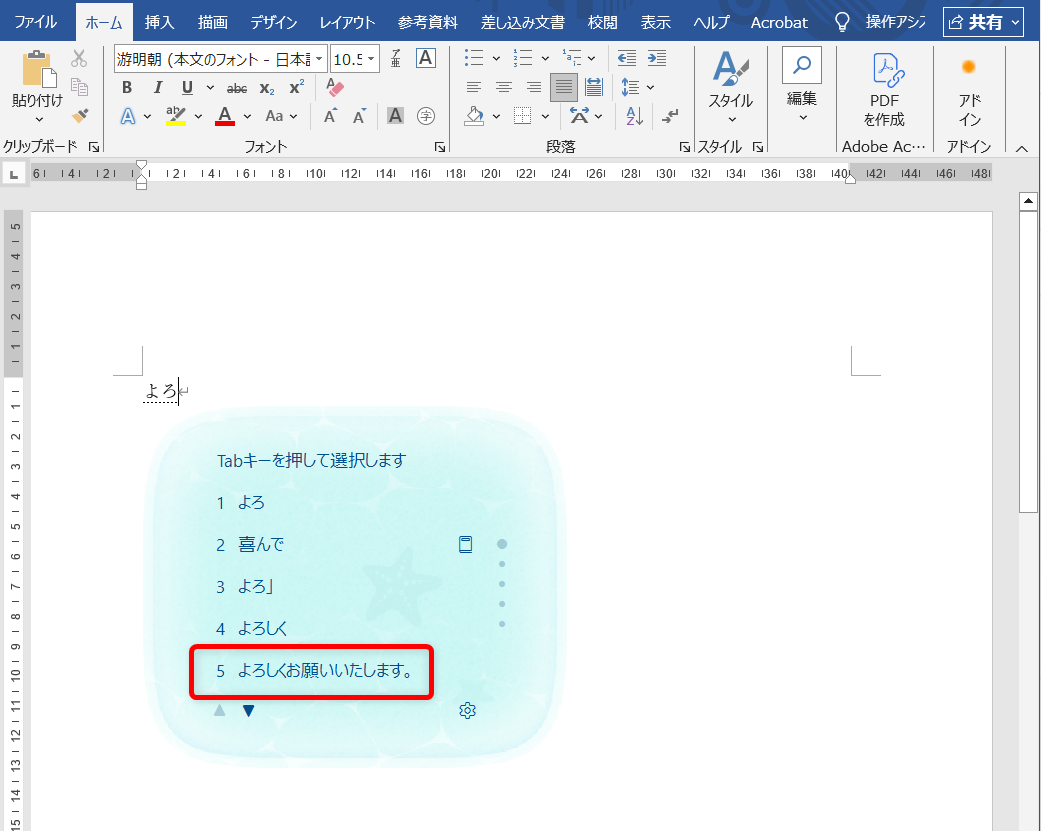Toggle Character Shading (gray A)
The image size is (1041, 831).
click(x=395, y=116)
